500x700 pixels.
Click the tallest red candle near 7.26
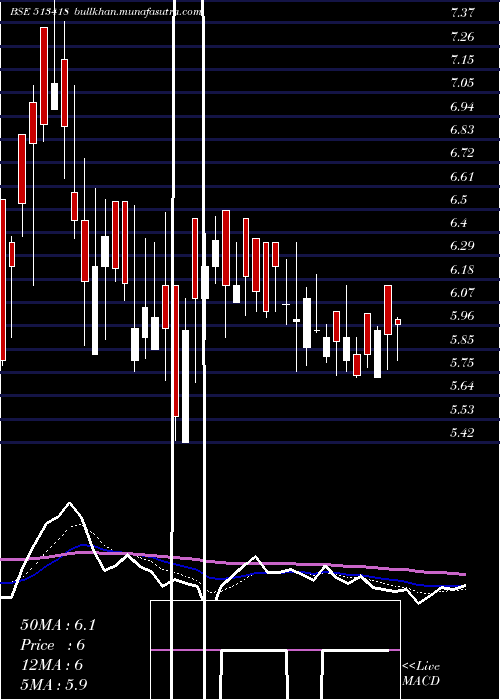point(44,76)
